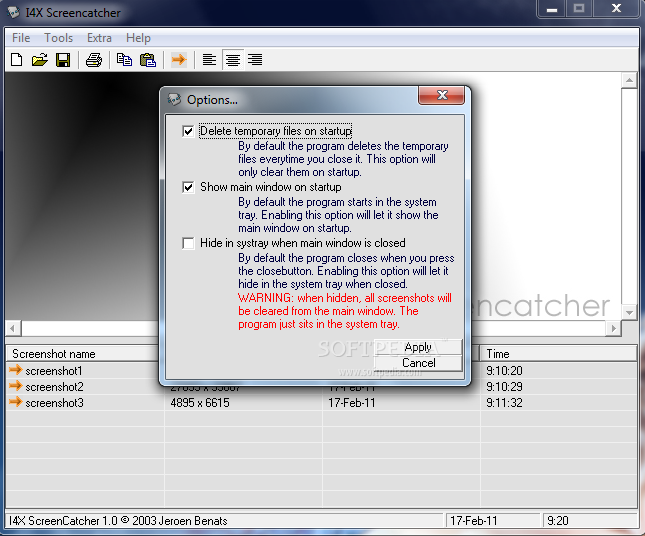Close the I4X Screencatcher main window

pyautogui.click(x=616, y=9)
